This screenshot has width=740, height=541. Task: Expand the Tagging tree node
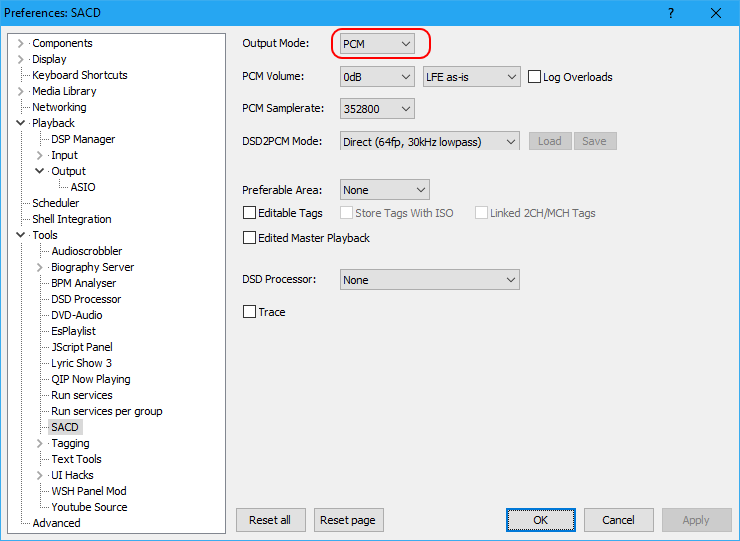[40, 443]
